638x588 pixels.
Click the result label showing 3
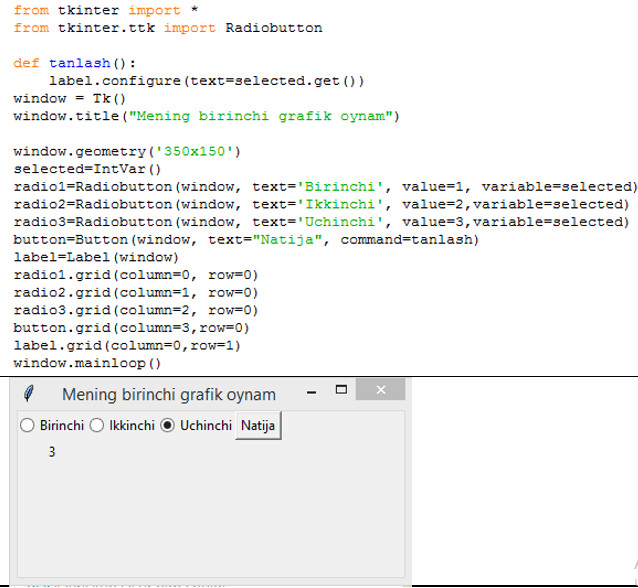(52, 453)
